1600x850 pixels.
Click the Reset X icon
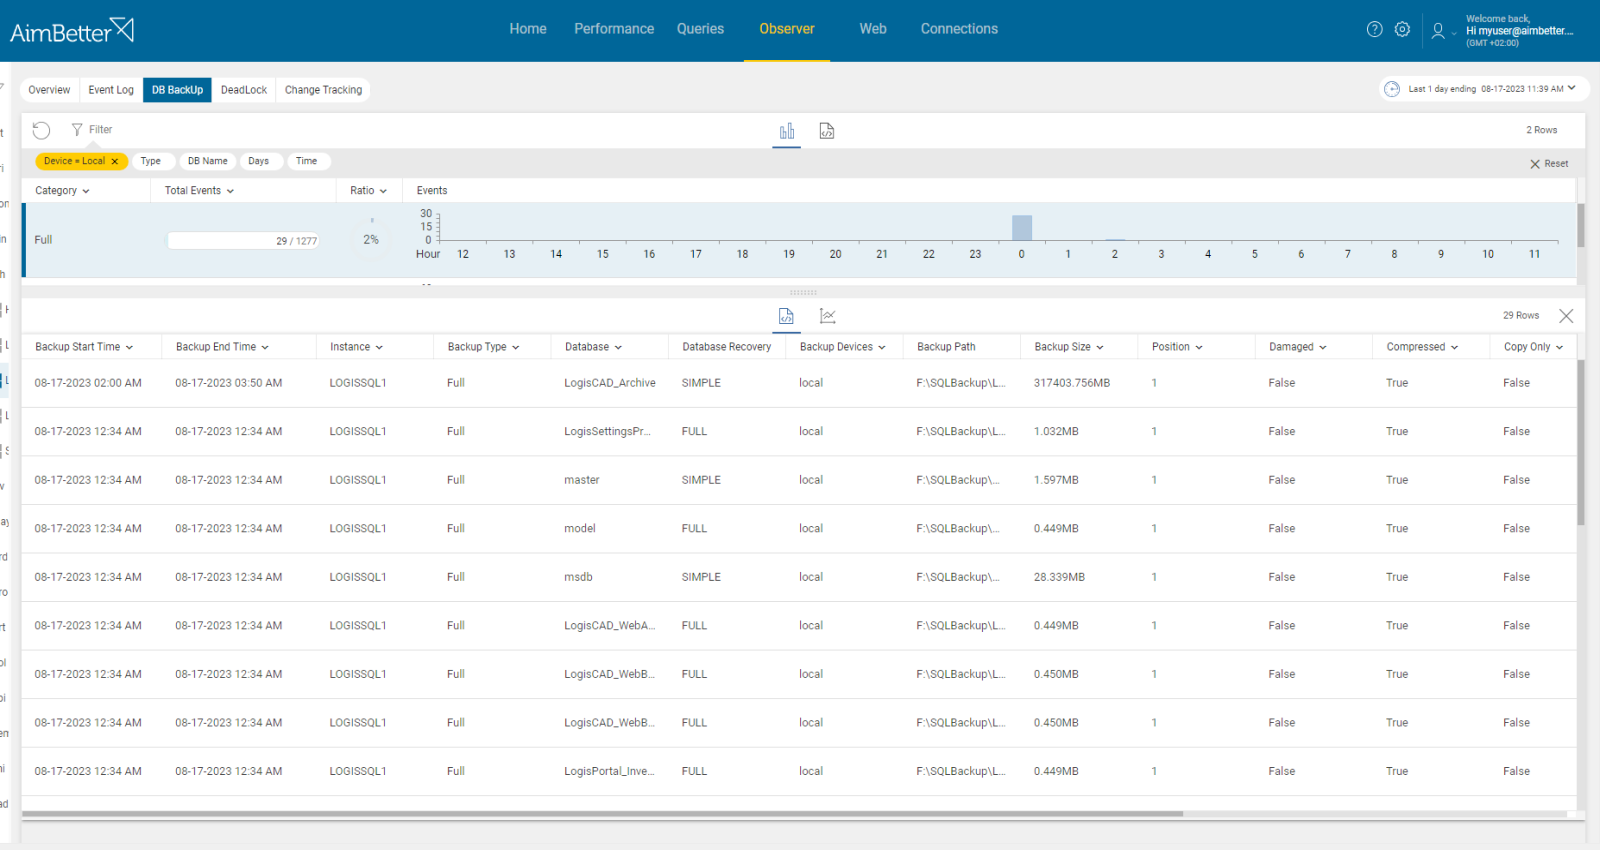tap(1535, 164)
